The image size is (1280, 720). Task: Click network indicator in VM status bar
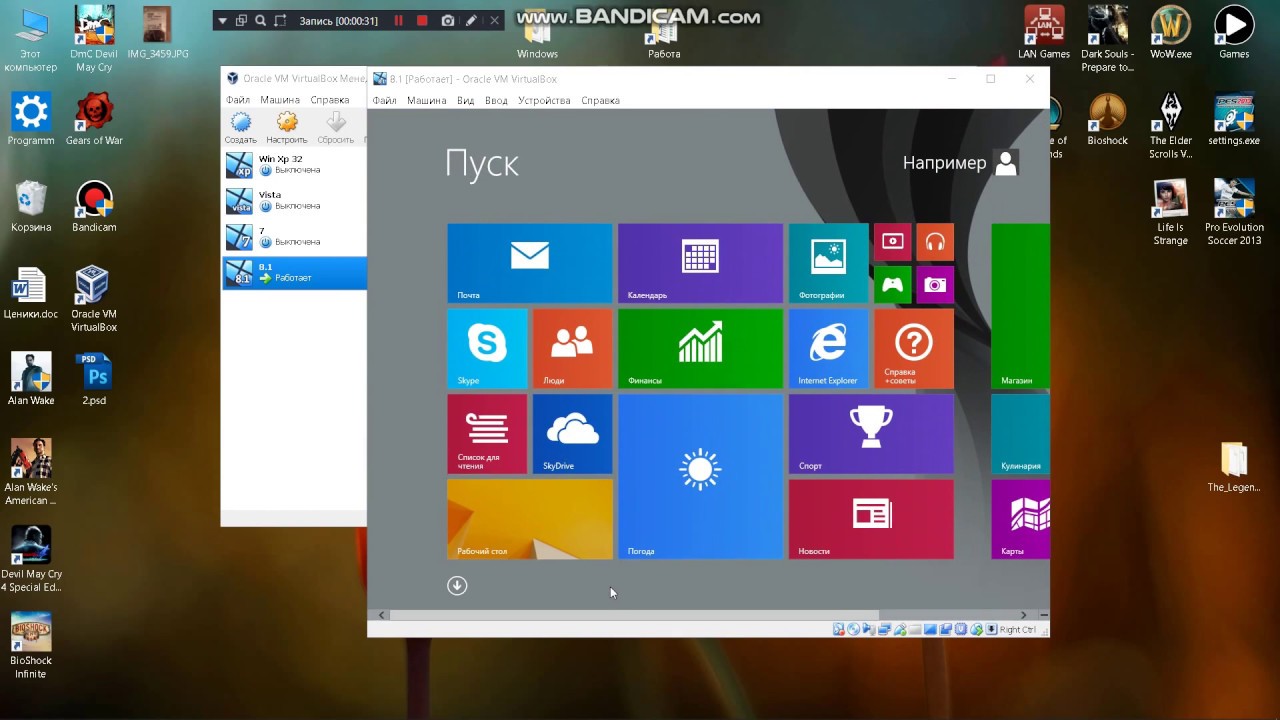(x=884, y=629)
